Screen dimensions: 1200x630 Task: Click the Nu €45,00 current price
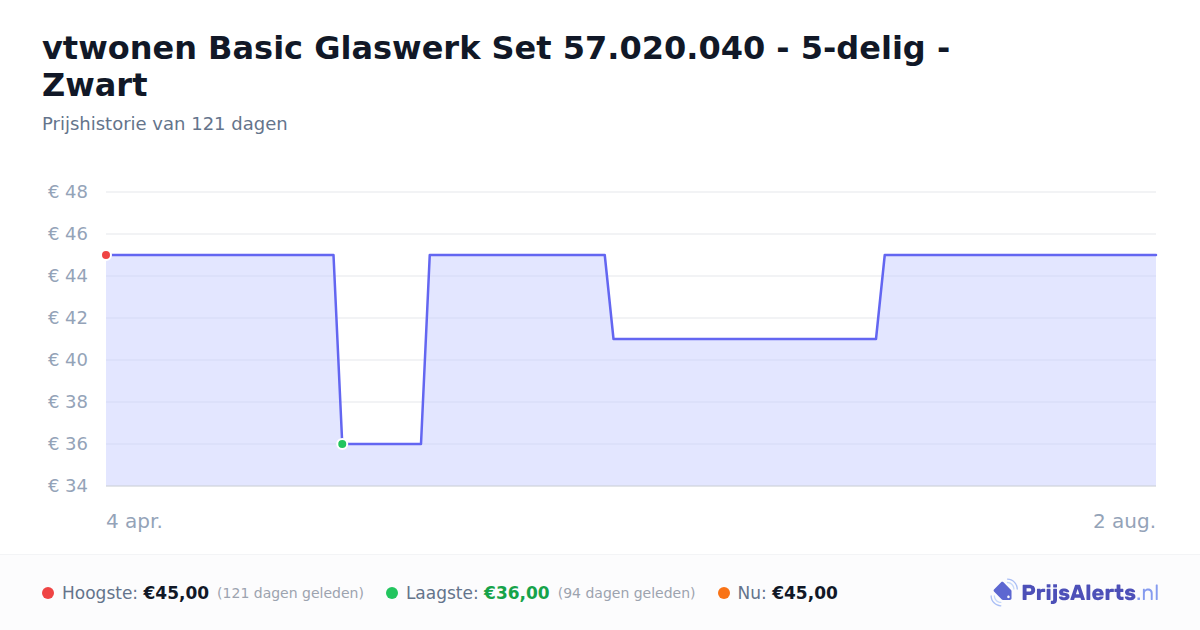(805, 593)
